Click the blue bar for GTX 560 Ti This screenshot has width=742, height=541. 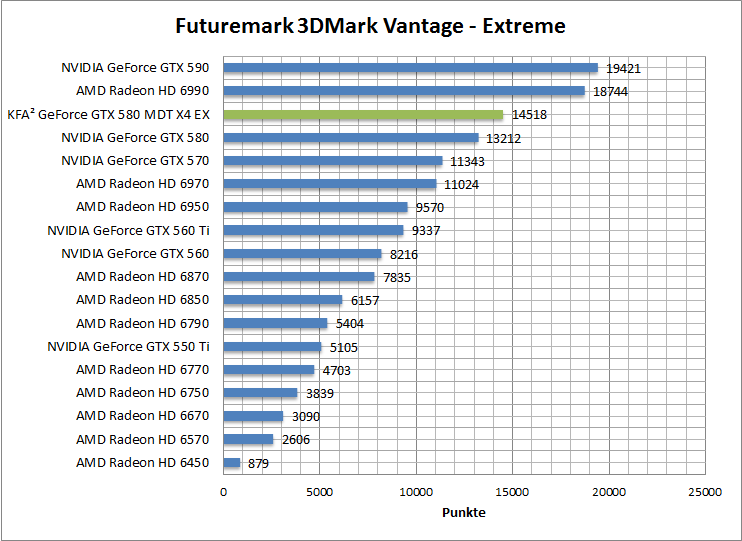(x=313, y=230)
